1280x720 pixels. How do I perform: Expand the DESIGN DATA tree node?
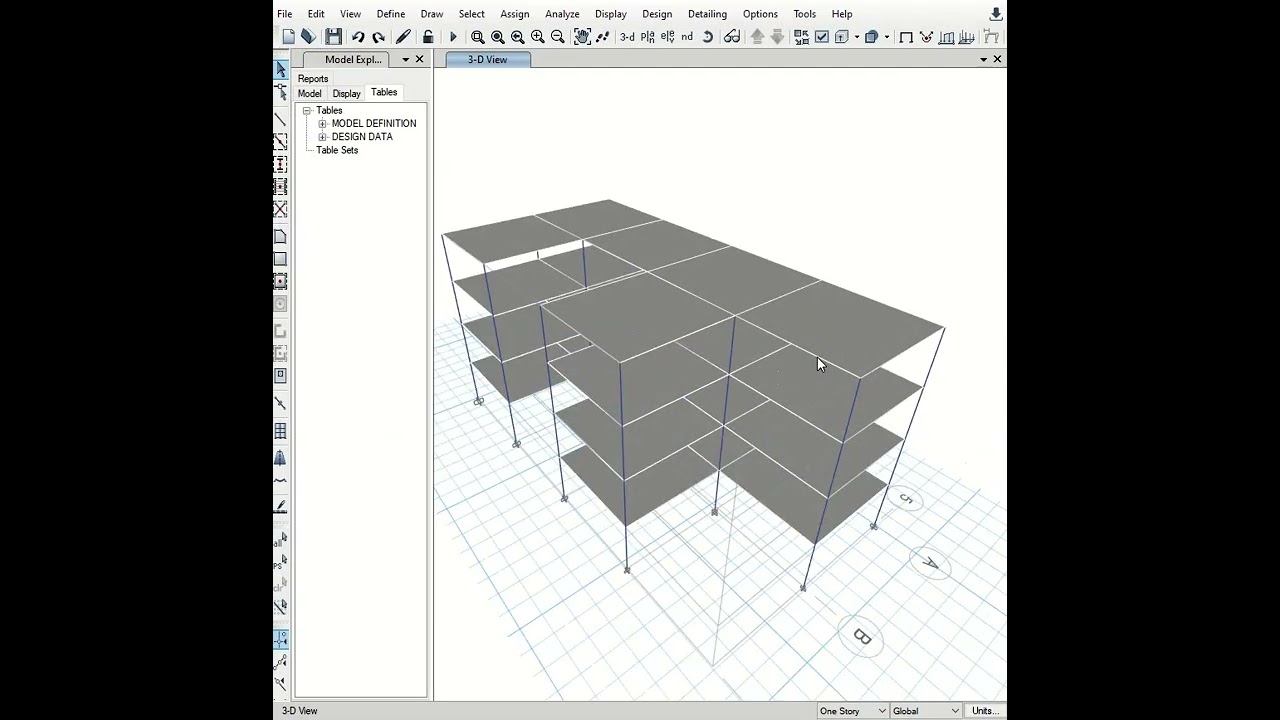point(322,137)
